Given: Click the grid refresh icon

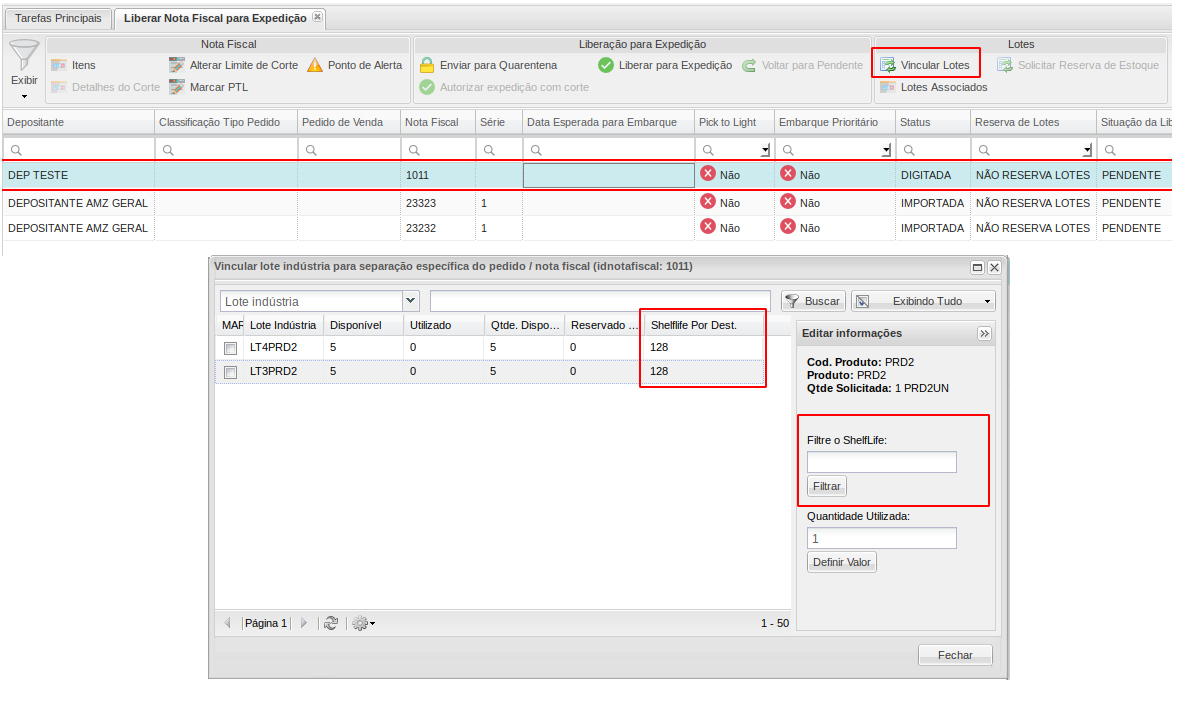Looking at the screenshot, I should point(331,623).
